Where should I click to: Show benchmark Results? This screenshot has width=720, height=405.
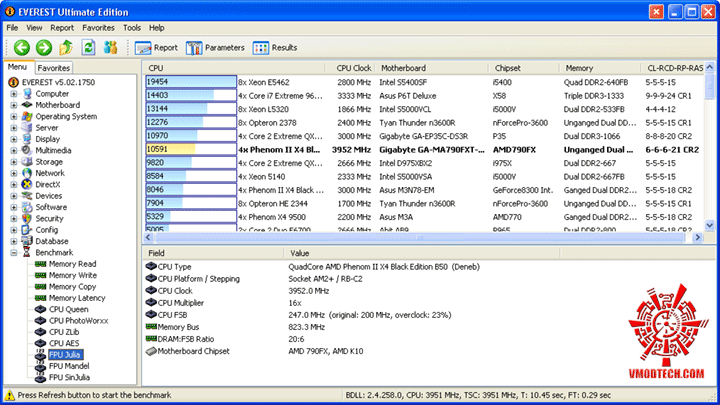[275, 48]
